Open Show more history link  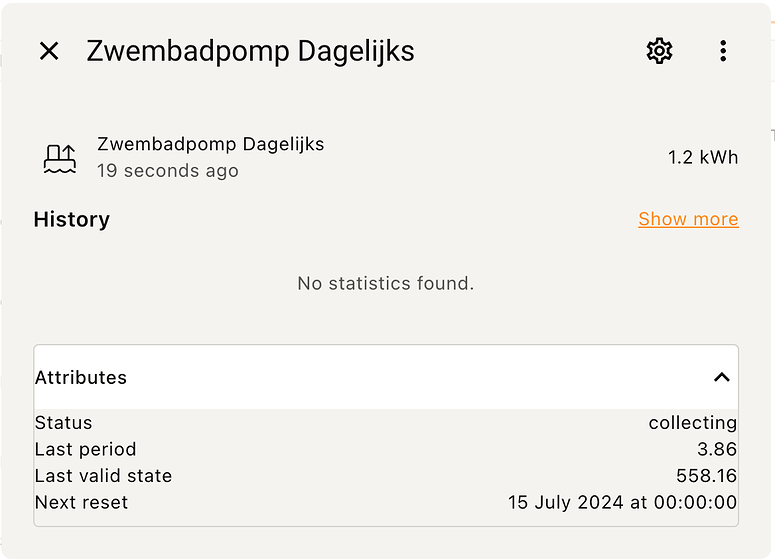(689, 219)
